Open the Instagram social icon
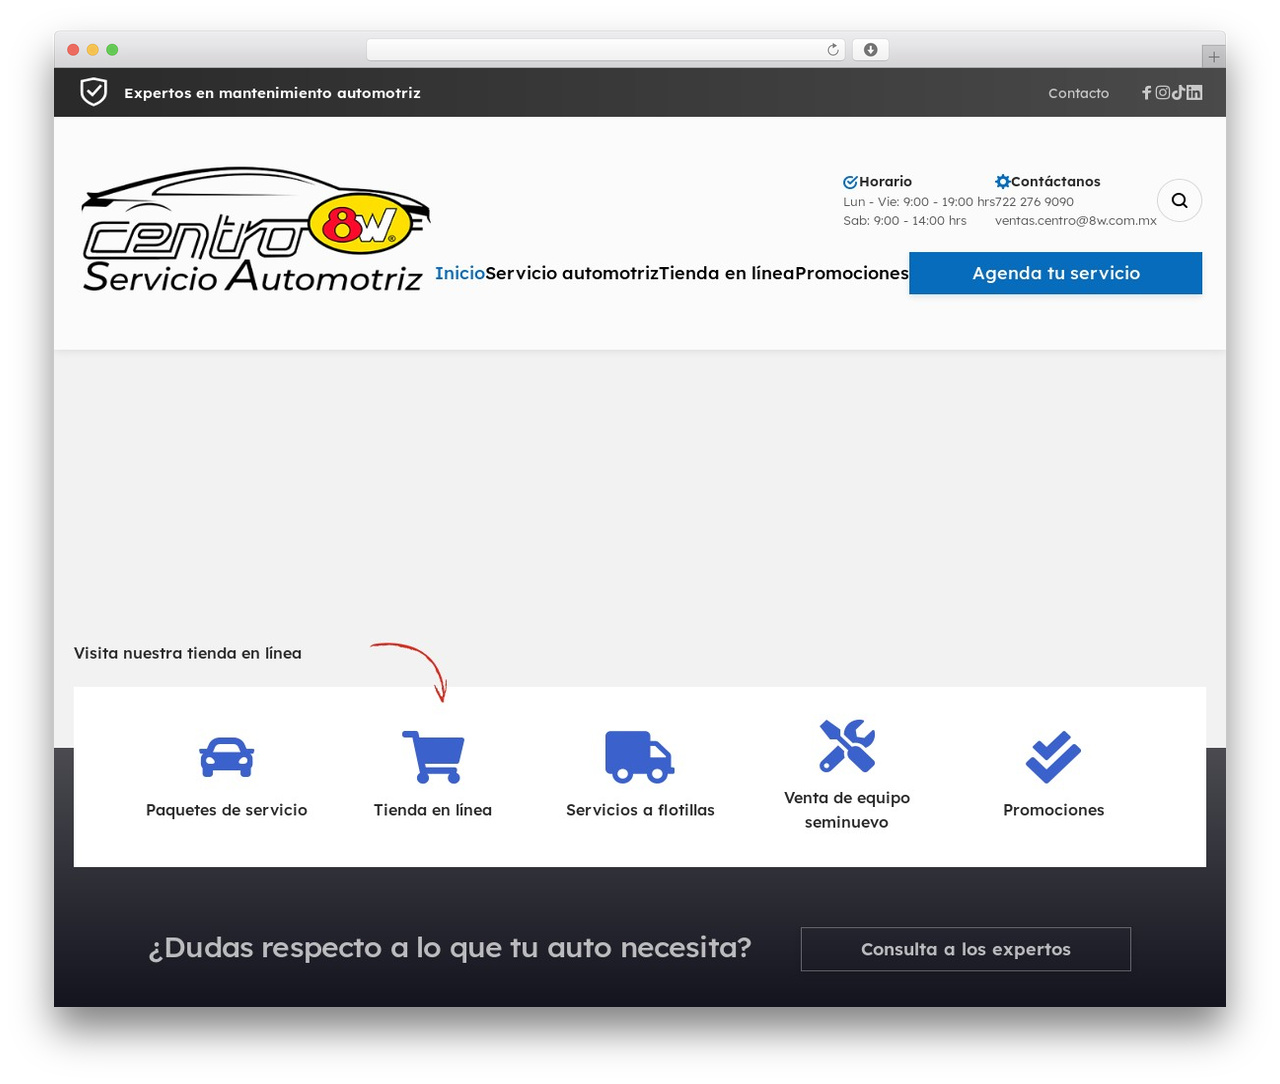Screen dimensions: 1280x1084 [1163, 93]
